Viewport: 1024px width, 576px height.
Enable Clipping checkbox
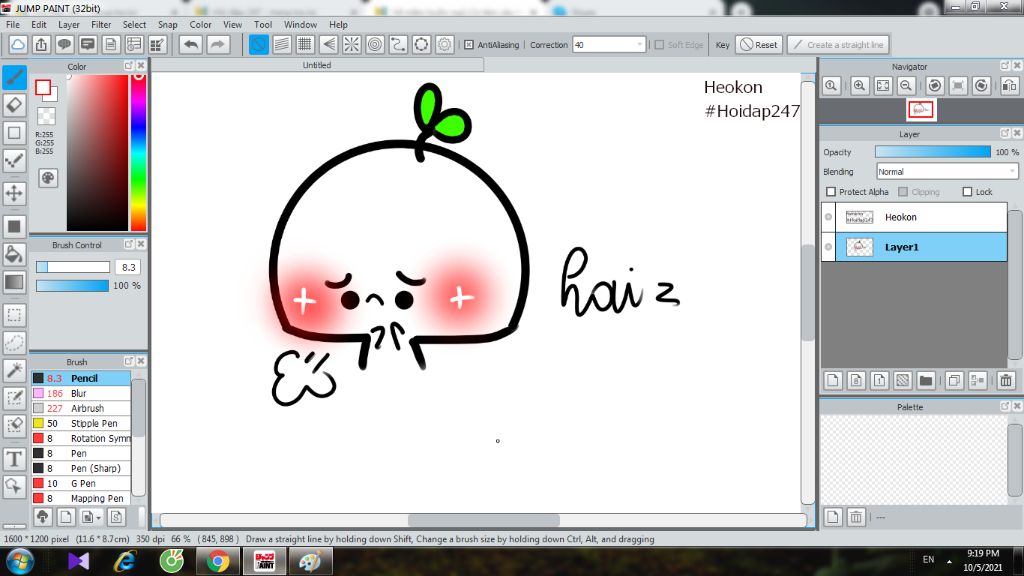pyautogui.click(x=903, y=191)
